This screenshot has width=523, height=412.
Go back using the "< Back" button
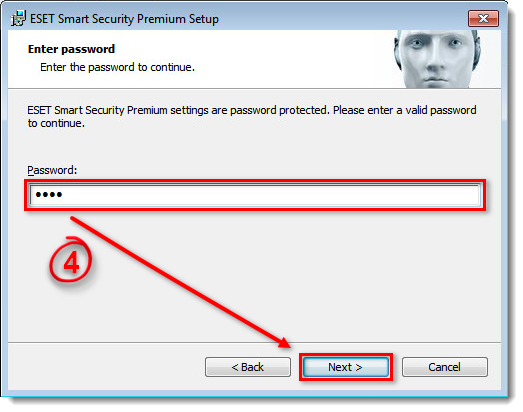click(248, 367)
